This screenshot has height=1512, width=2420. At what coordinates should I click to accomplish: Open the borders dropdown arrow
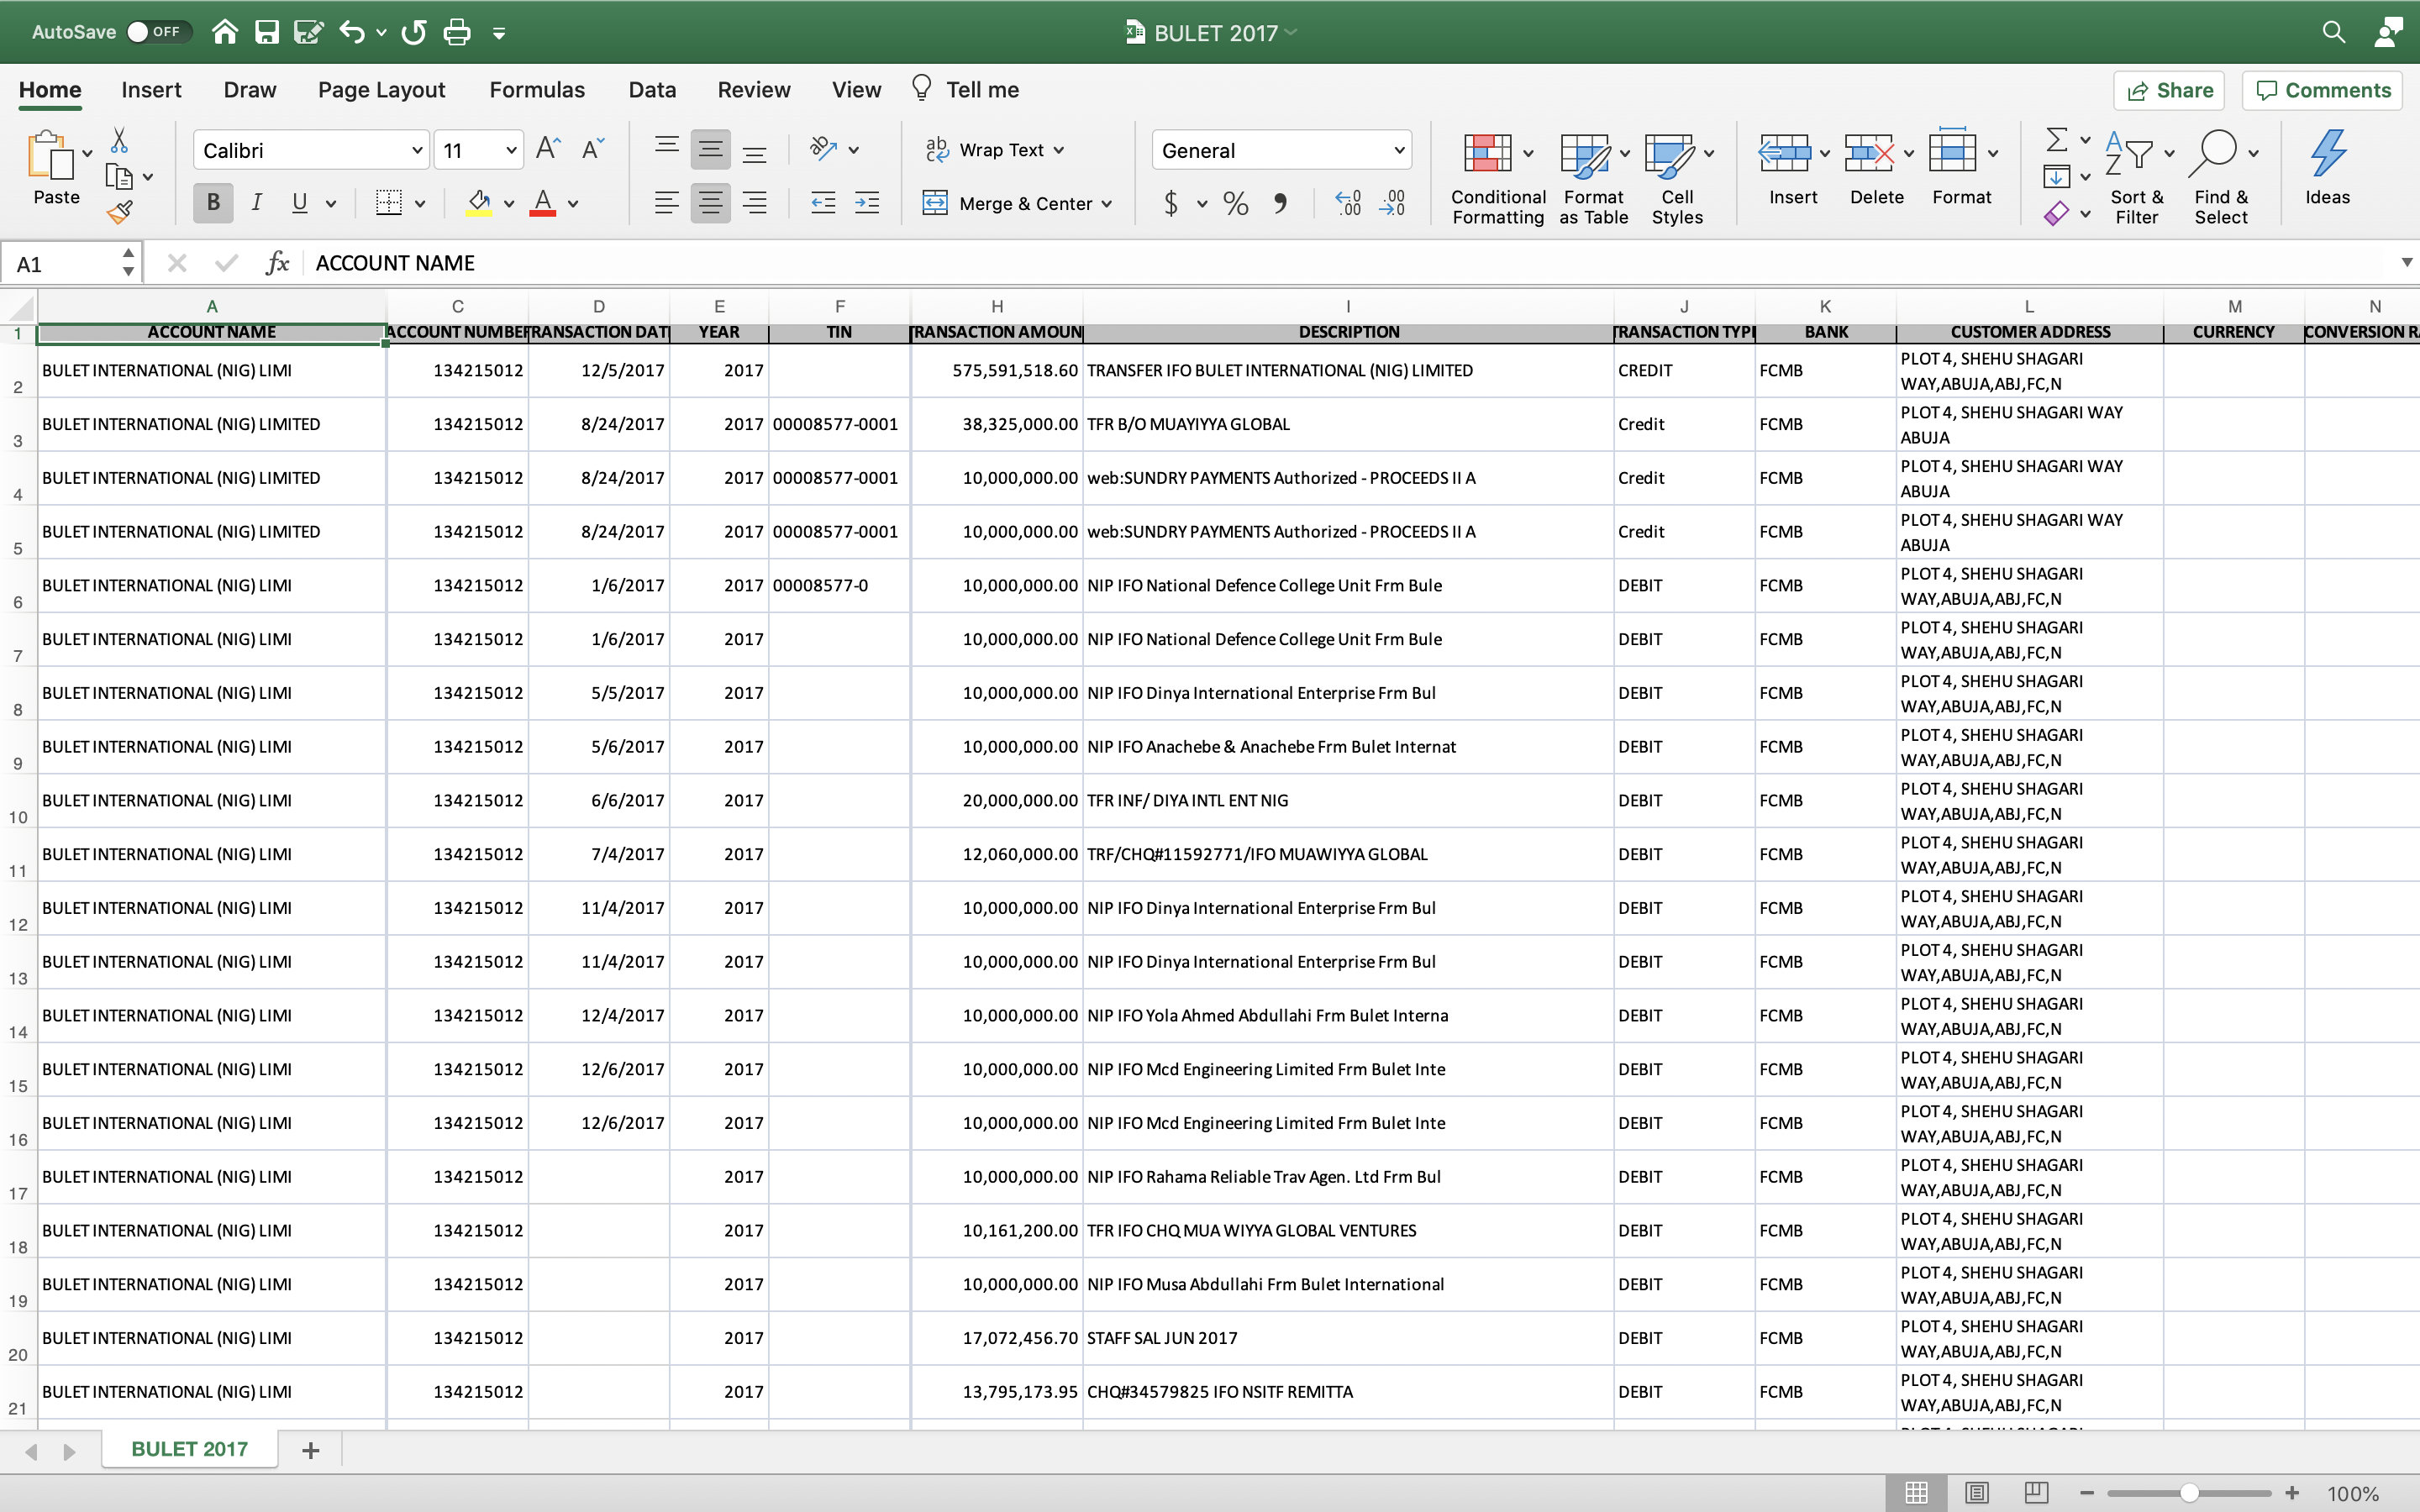[x=420, y=204]
